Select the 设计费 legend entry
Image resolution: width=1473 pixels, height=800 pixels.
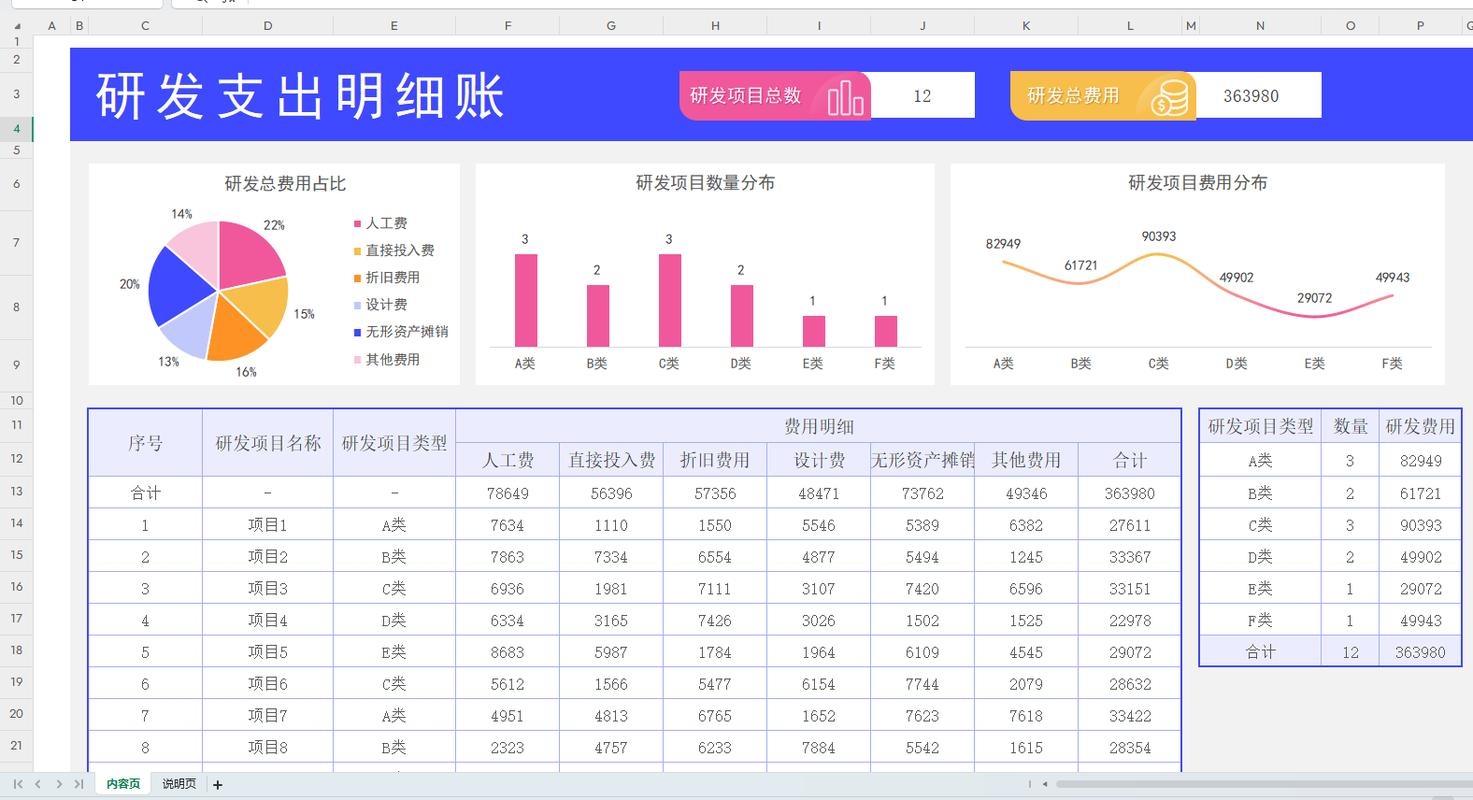pos(380,305)
